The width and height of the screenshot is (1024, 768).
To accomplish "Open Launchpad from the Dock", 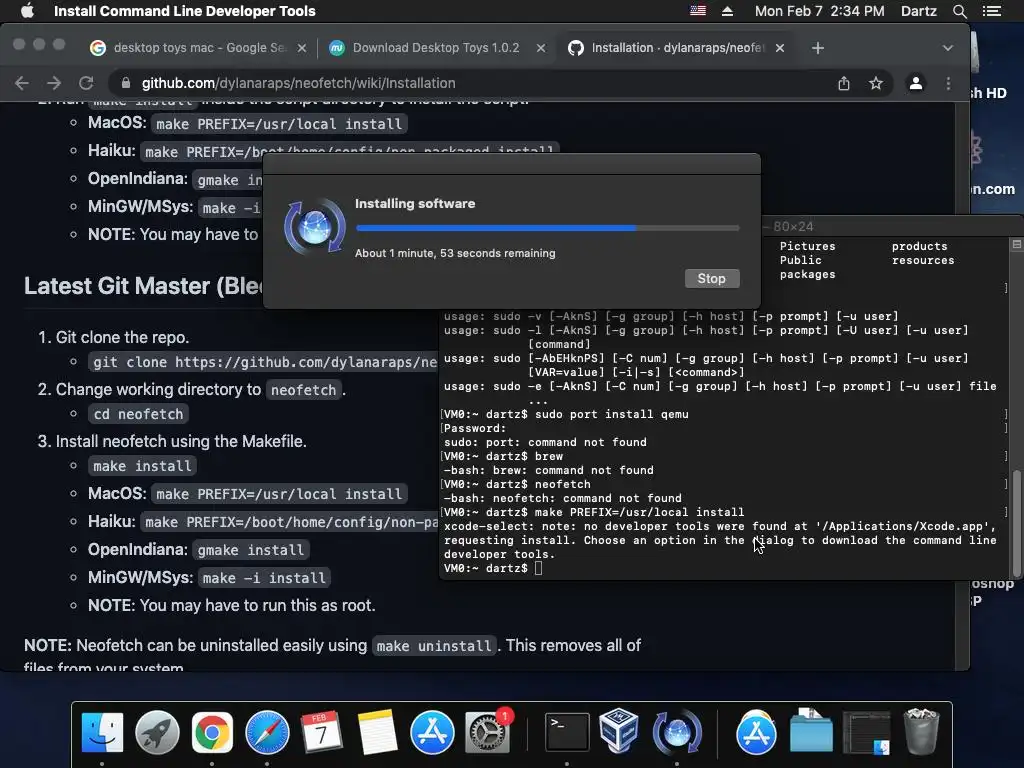I will click(x=157, y=732).
